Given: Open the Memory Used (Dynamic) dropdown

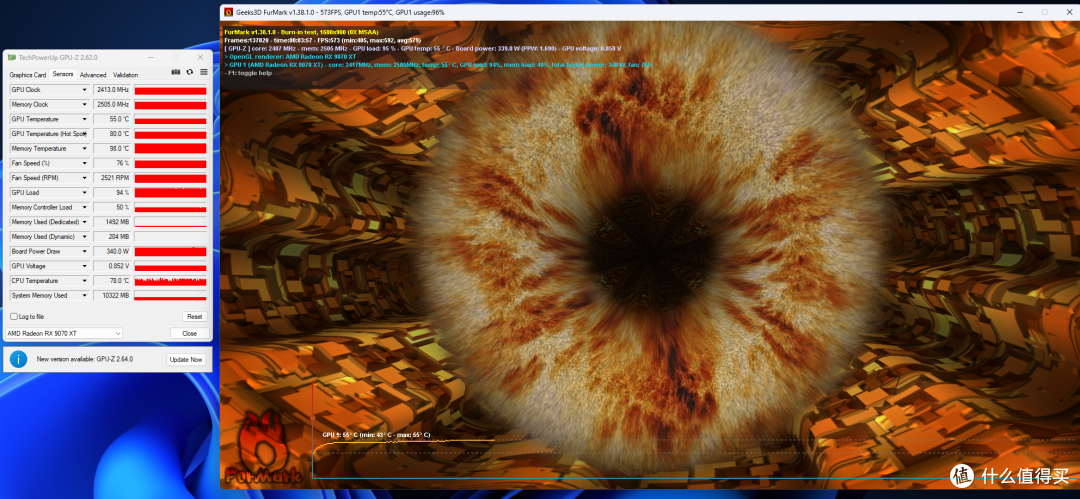Looking at the screenshot, I should click(x=85, y=236).
